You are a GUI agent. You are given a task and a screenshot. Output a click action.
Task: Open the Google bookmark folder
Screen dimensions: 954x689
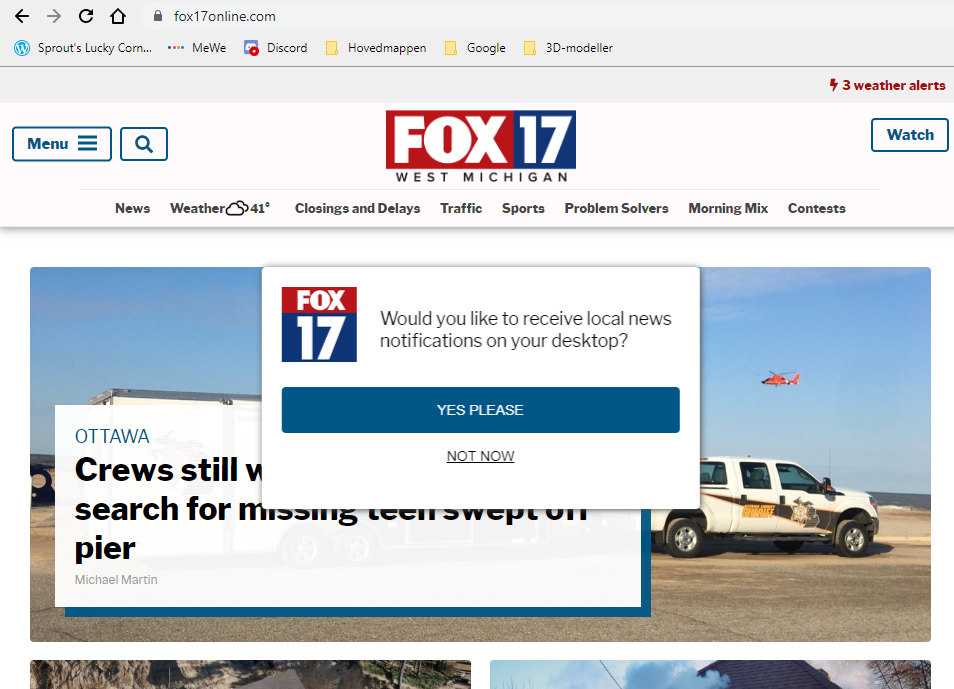coord(475,48)
